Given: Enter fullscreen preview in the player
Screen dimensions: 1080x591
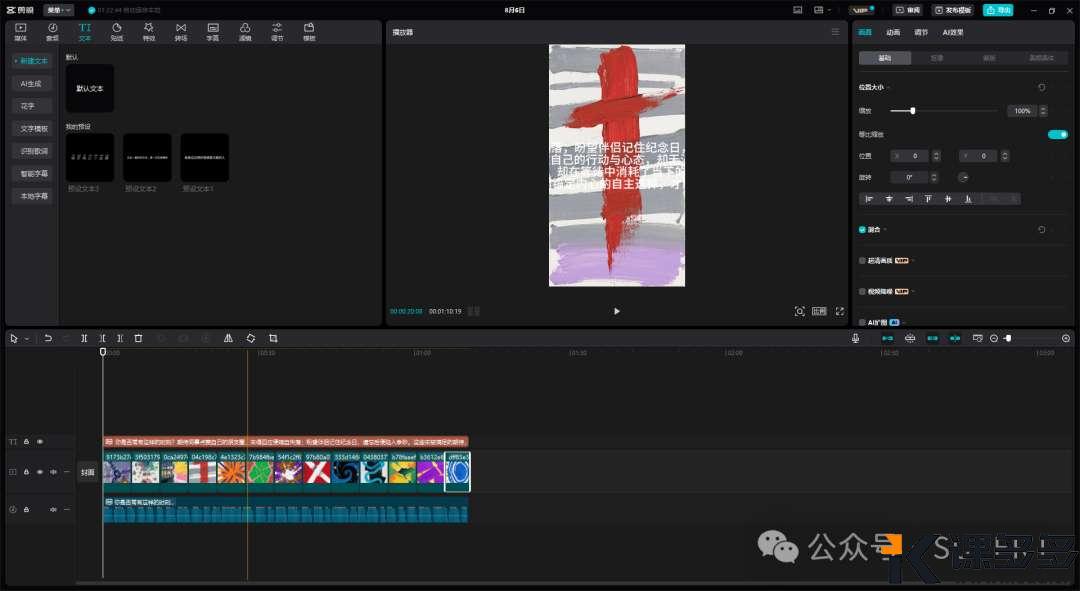Looking at the screenshot, I should (838, 311).
